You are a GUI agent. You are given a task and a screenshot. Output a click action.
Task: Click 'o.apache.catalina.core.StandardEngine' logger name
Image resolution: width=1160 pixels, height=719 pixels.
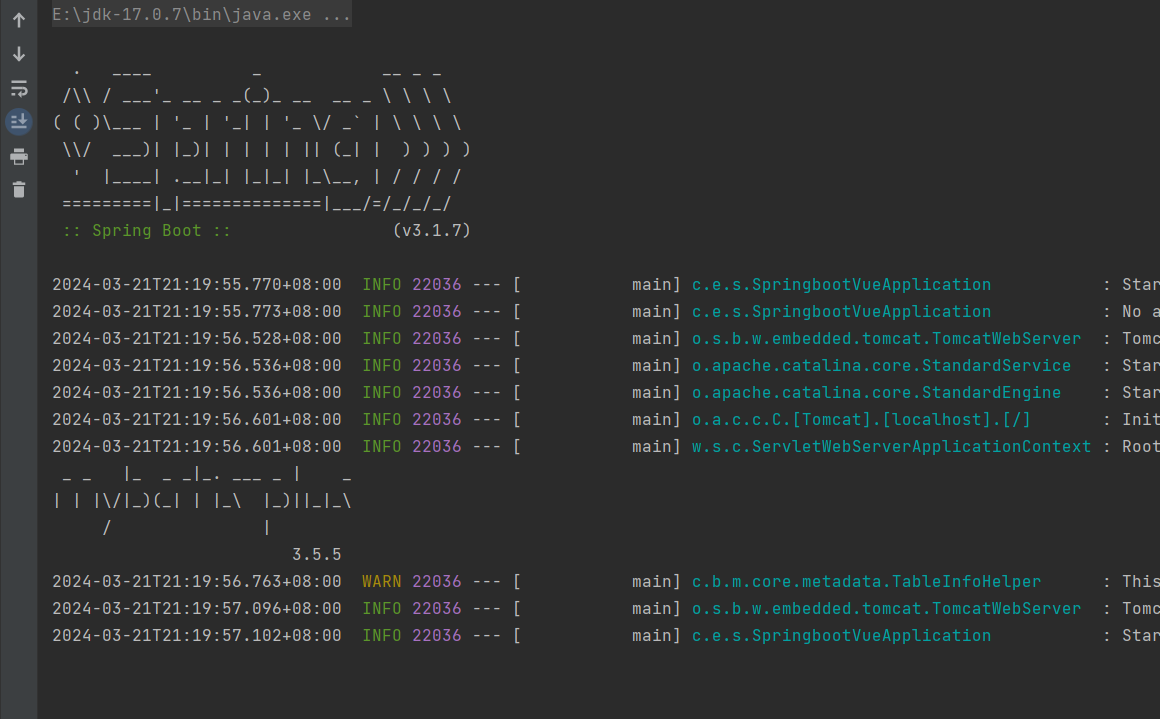(x=876, y=392)
